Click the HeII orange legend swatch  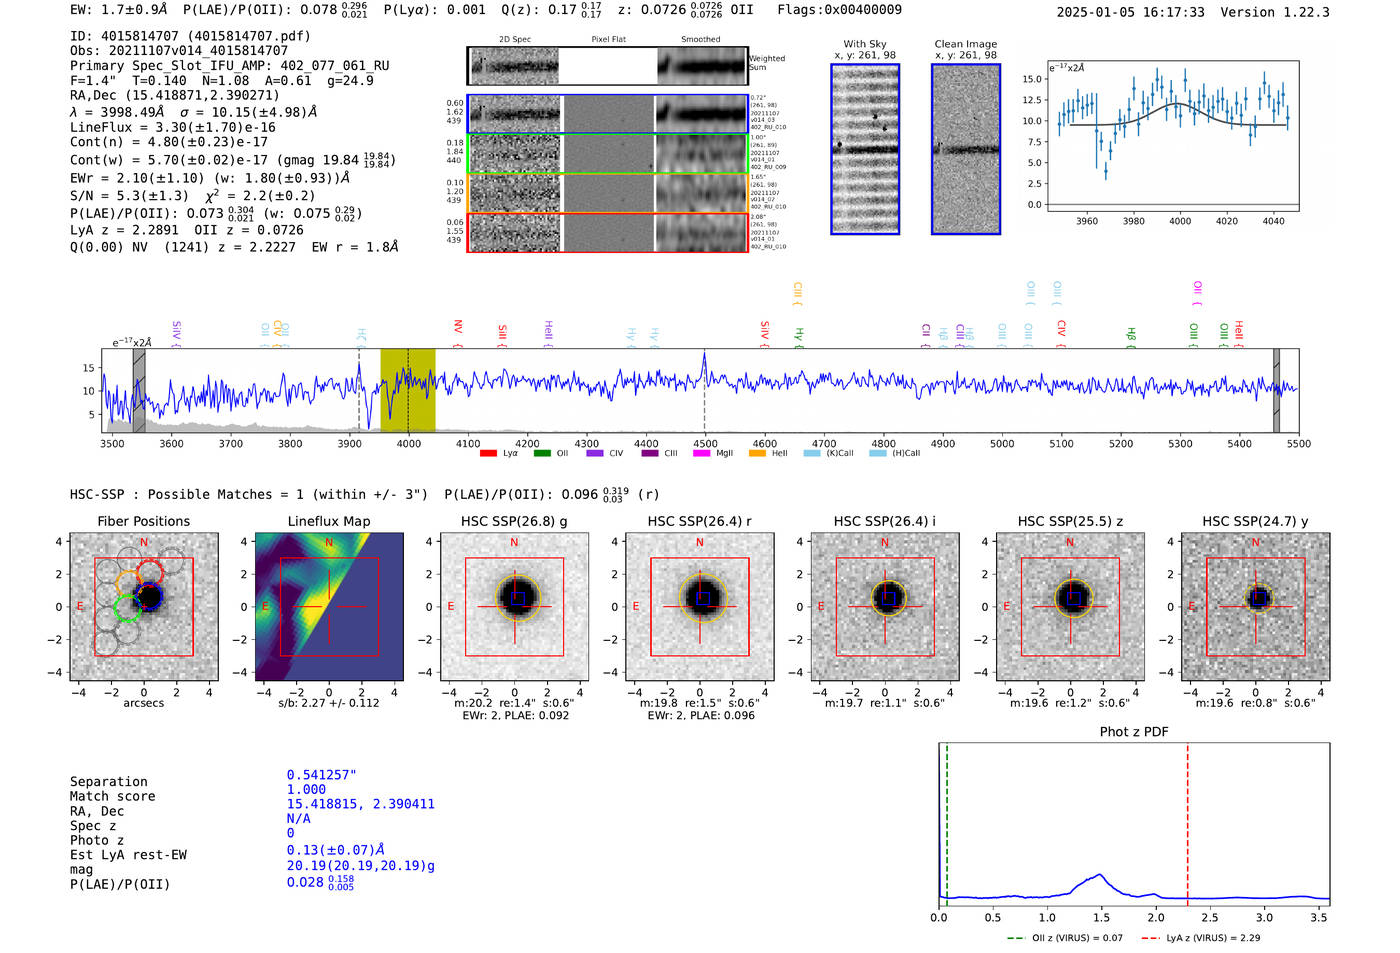757,454
